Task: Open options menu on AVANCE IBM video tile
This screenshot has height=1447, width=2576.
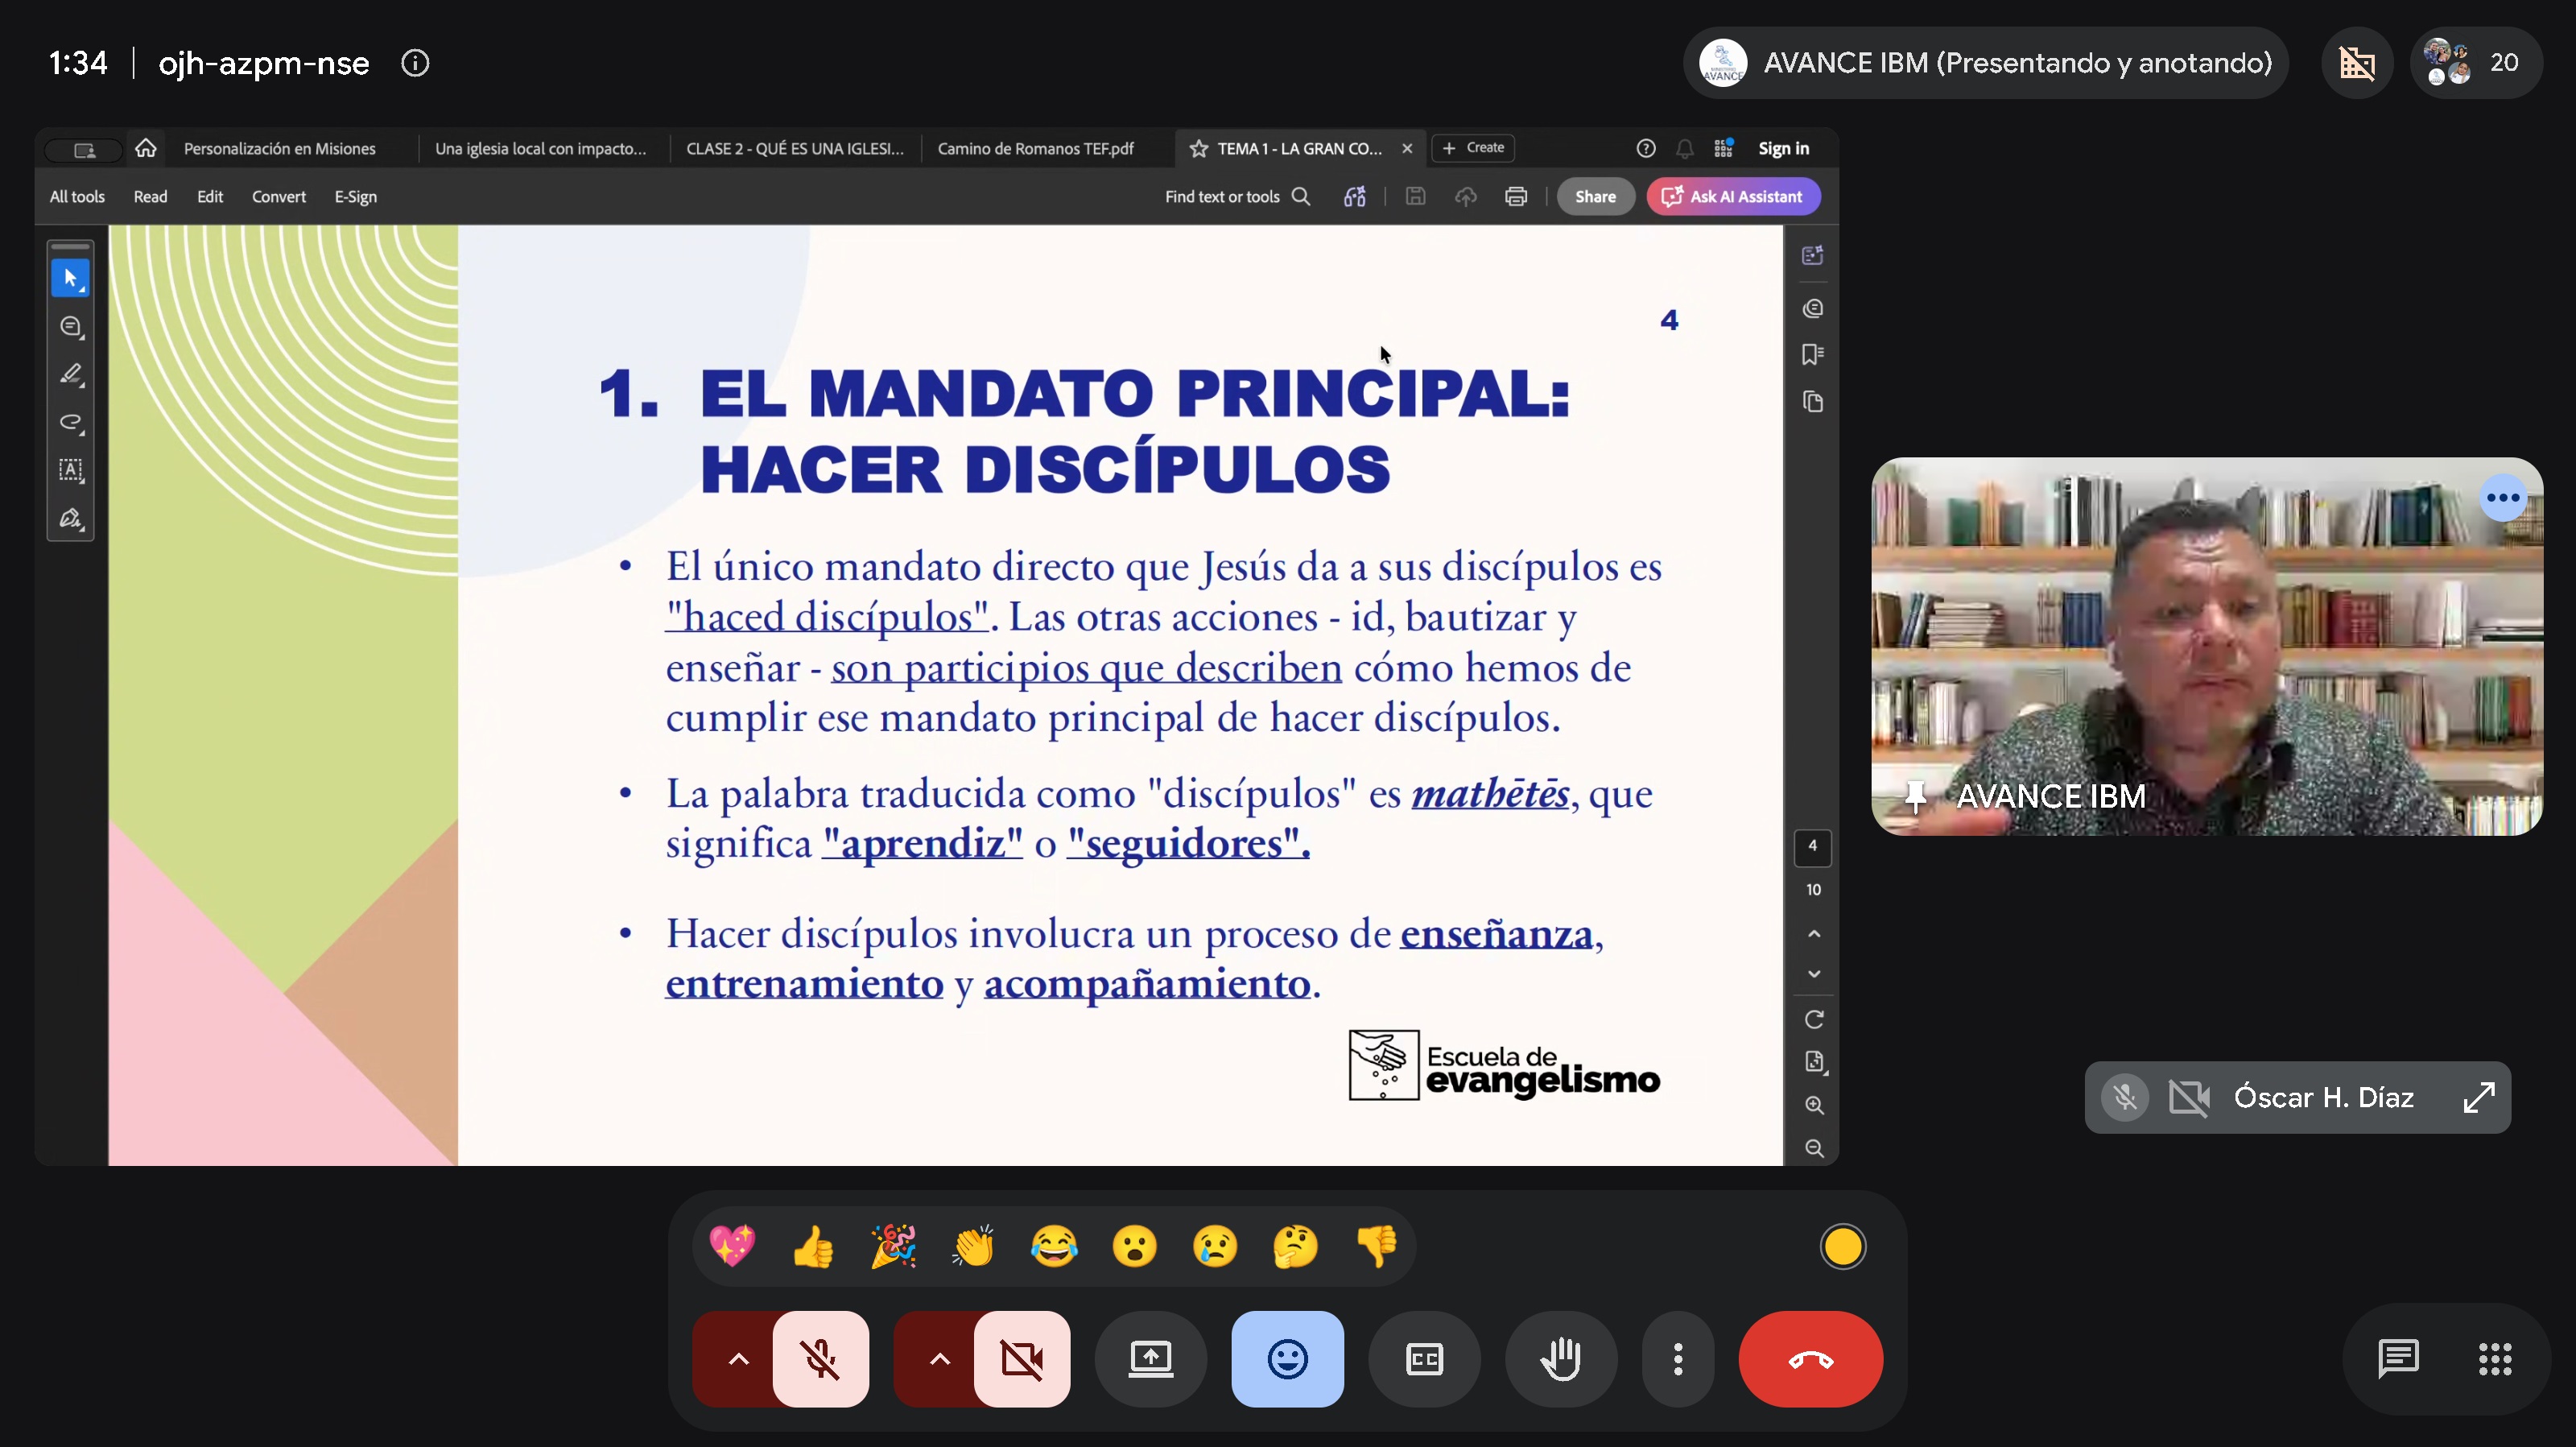Action: pyautogui.click(x=2502, y=497)
